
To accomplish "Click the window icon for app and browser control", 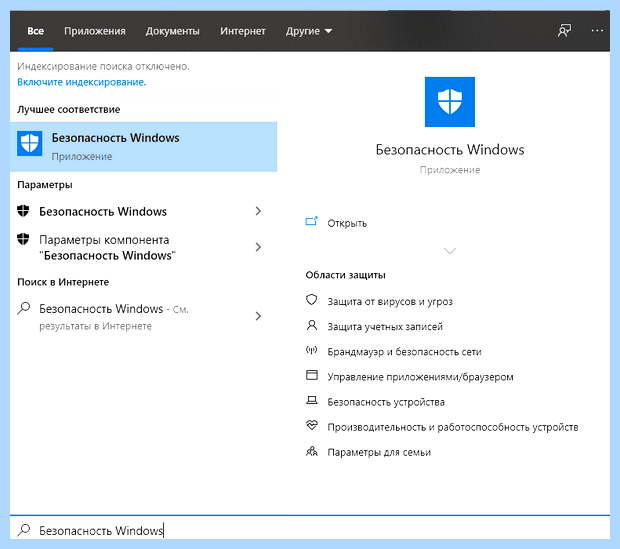I will (x=312, y=375).
